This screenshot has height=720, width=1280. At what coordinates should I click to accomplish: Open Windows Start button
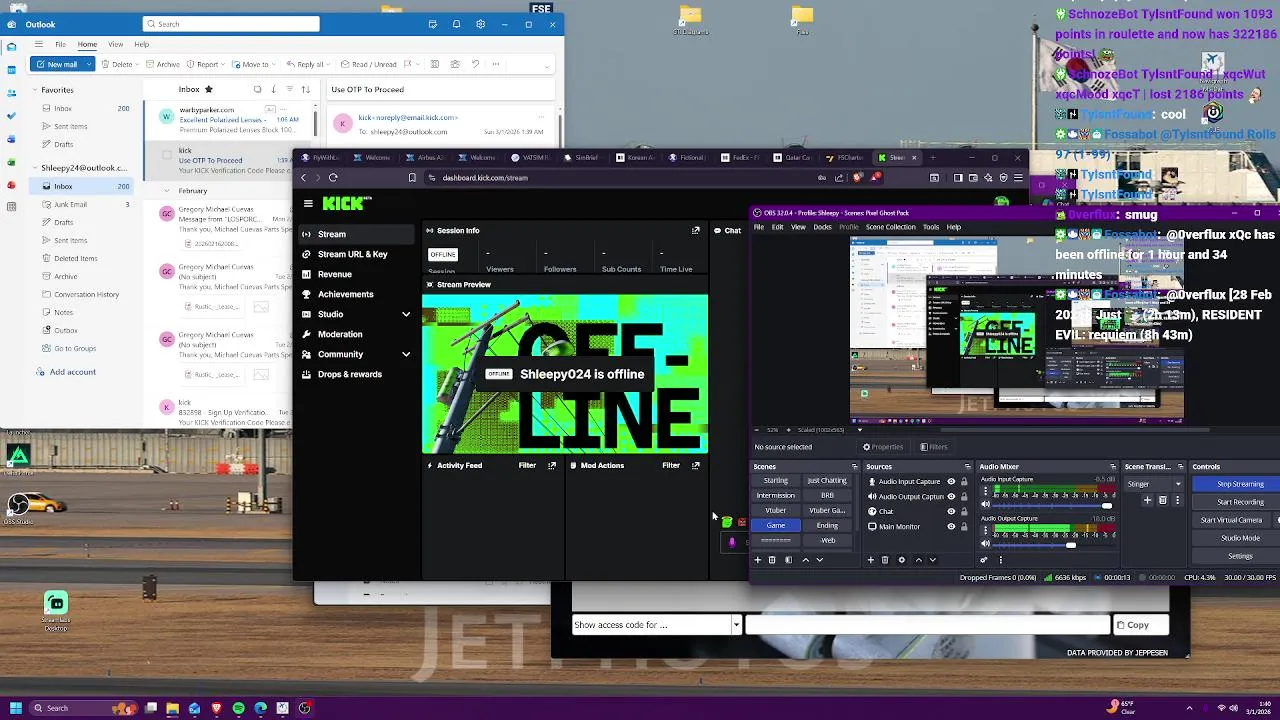[15, 708]
